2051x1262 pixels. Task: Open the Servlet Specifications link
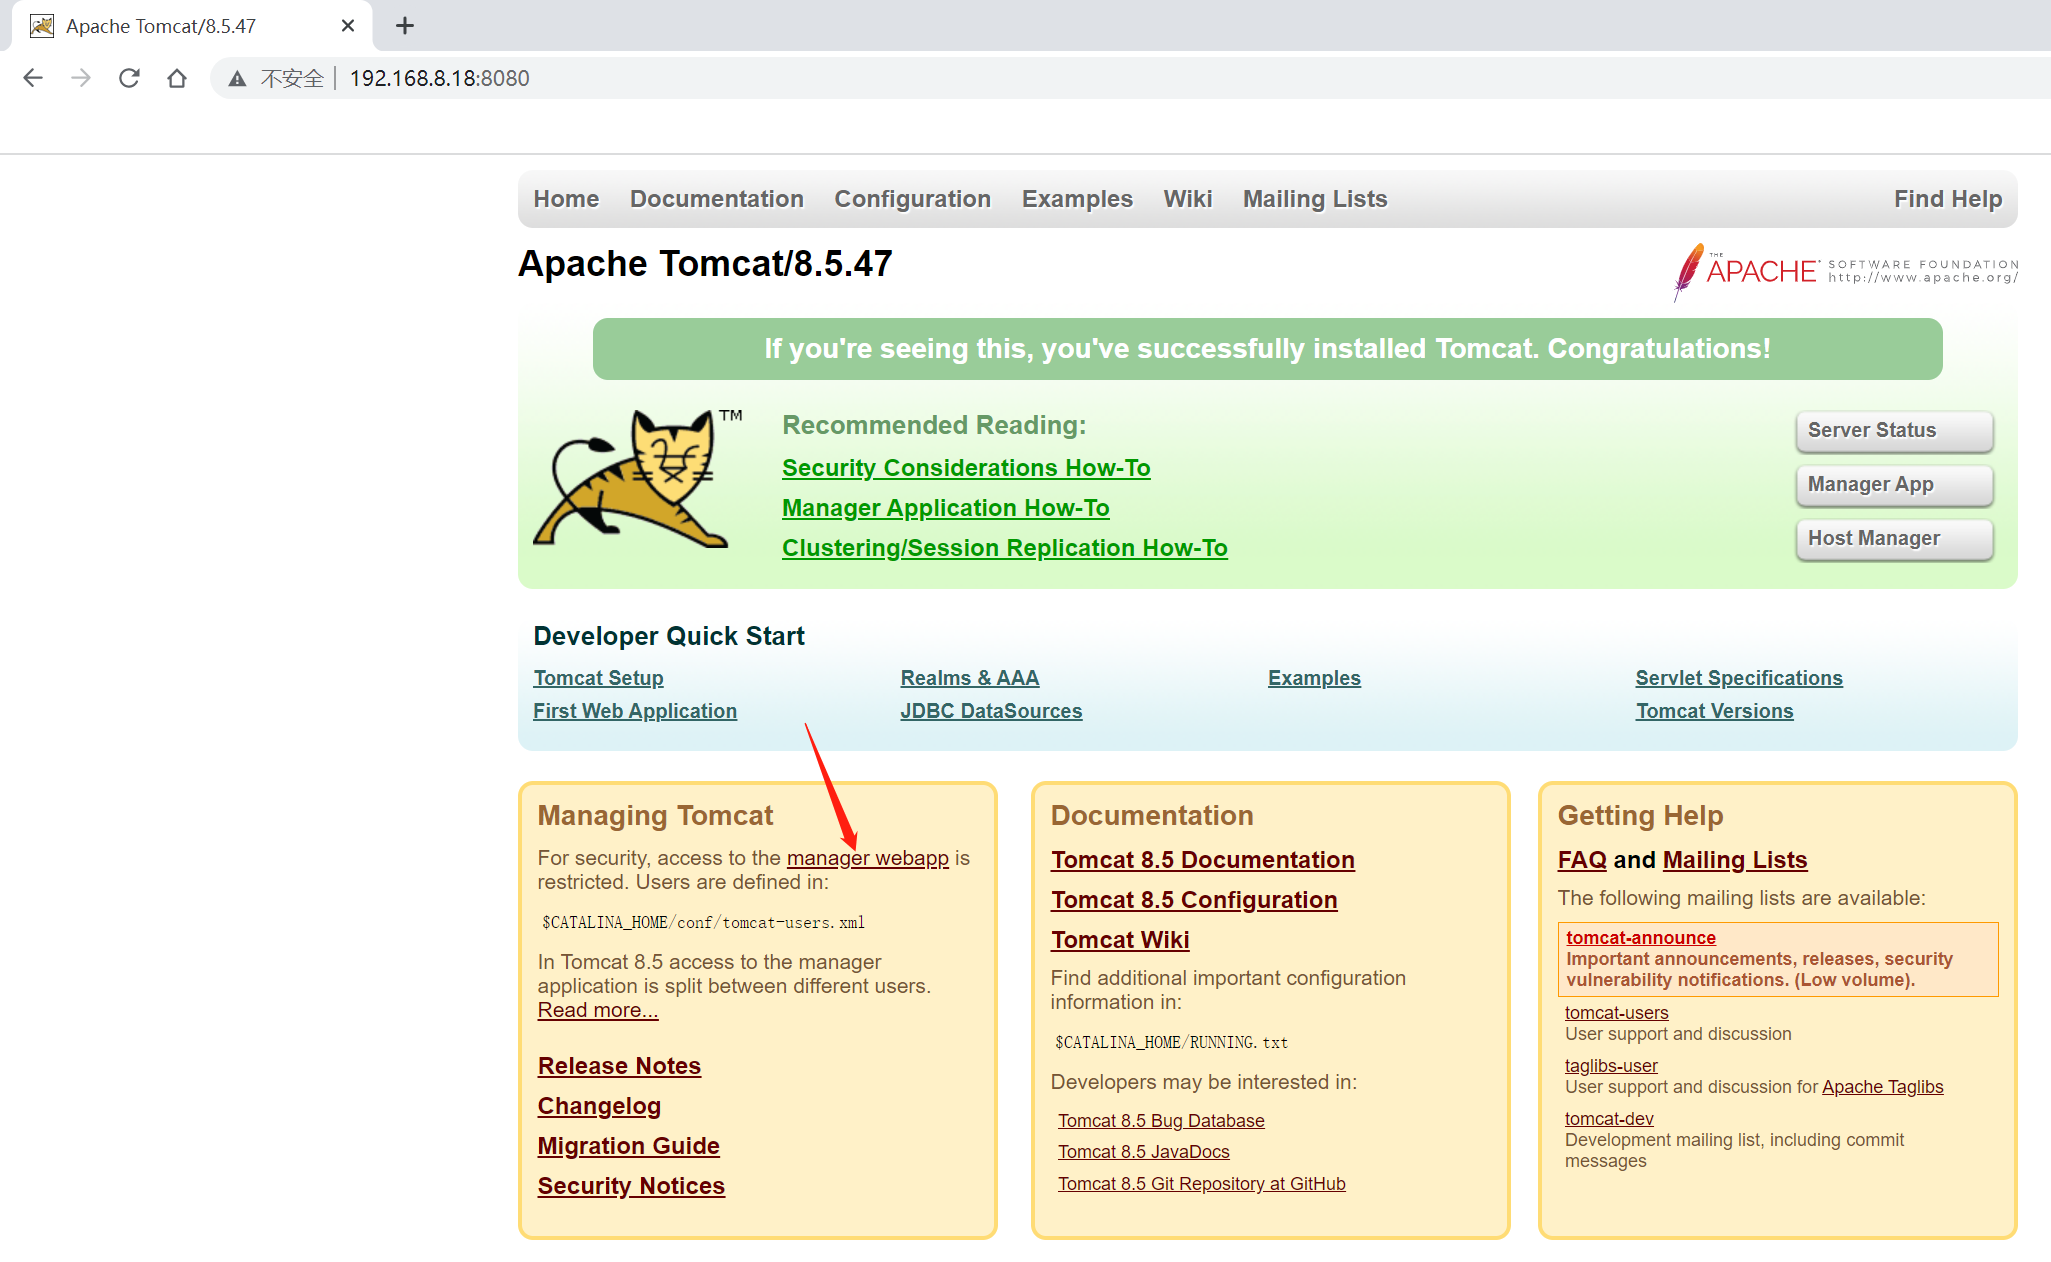pos(1739,678)
